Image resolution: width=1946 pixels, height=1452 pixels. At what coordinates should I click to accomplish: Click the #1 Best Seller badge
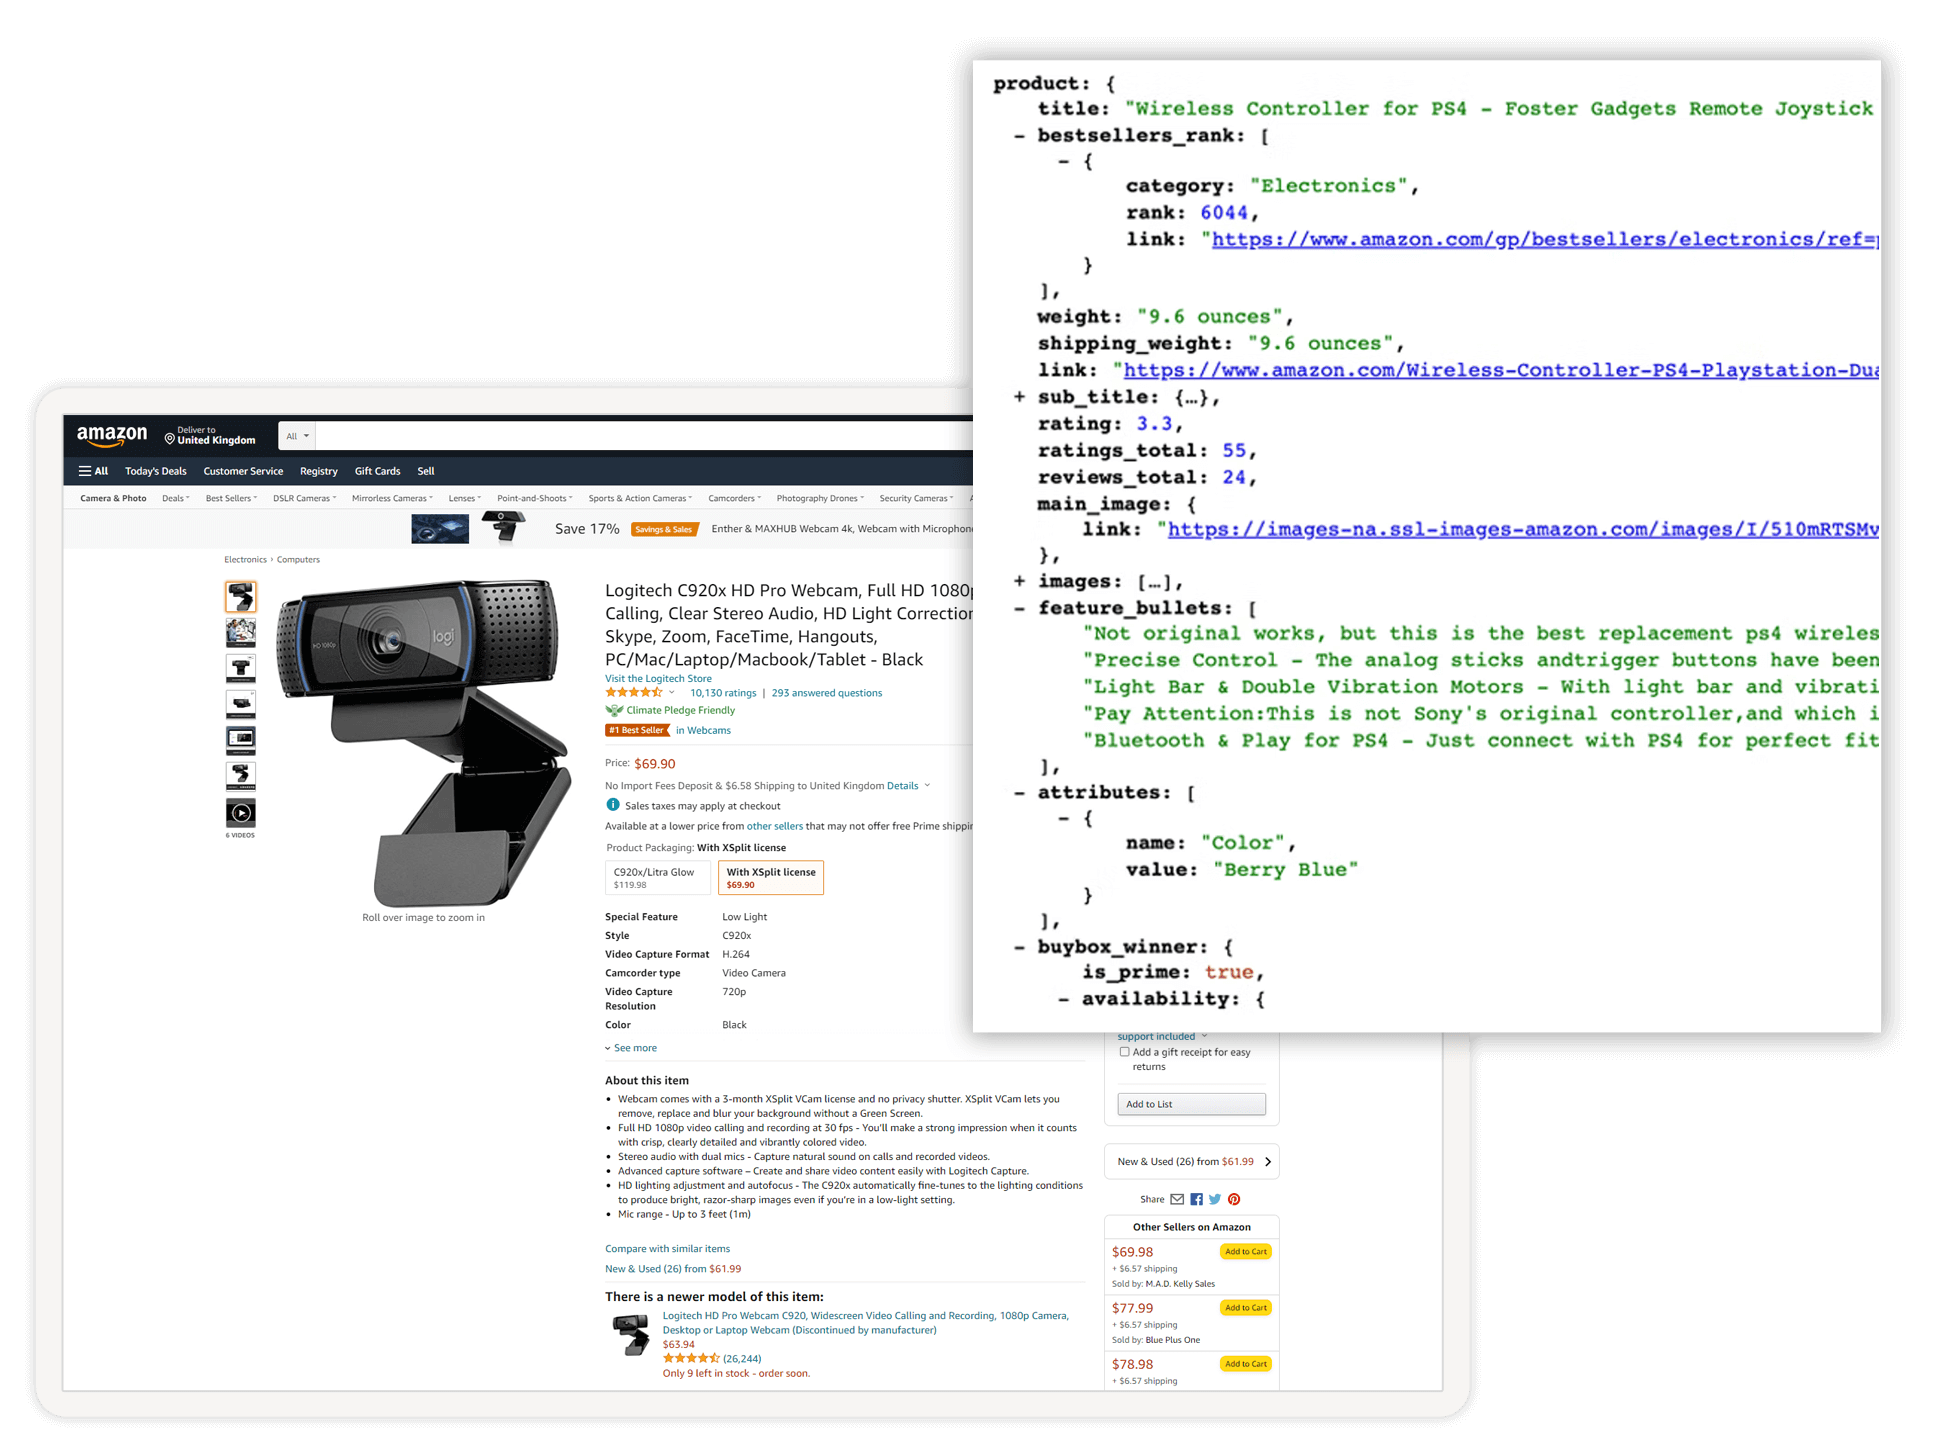(637, 730)
